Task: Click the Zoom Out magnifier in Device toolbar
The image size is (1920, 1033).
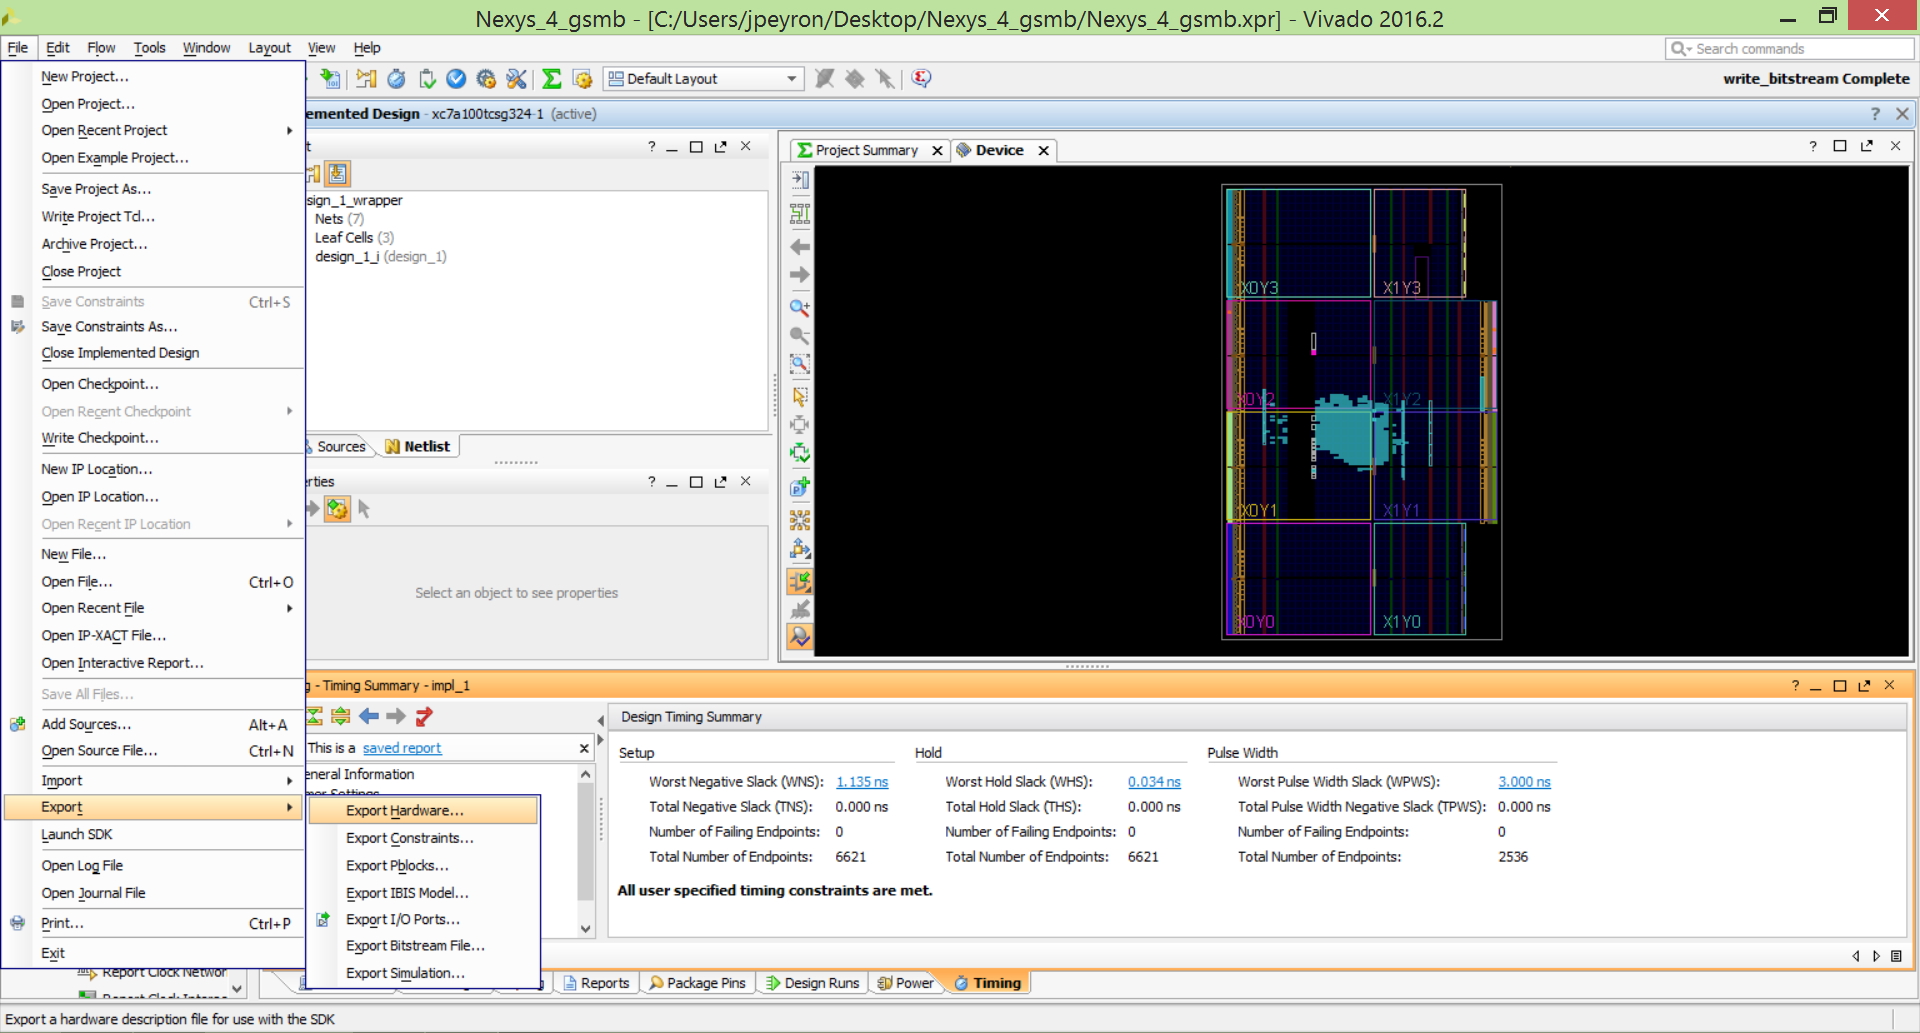Action: click(800, 335)
